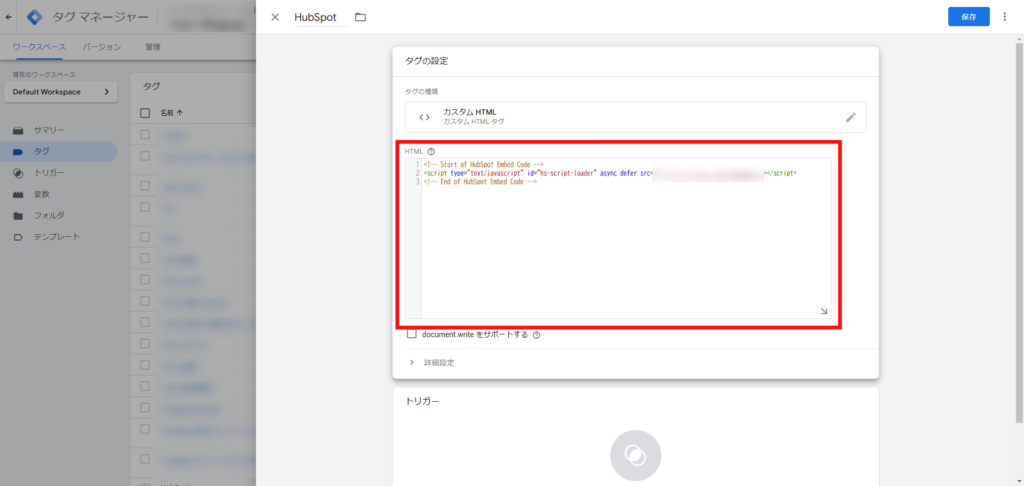Click line 2 script code text

(x=610, y=173)
